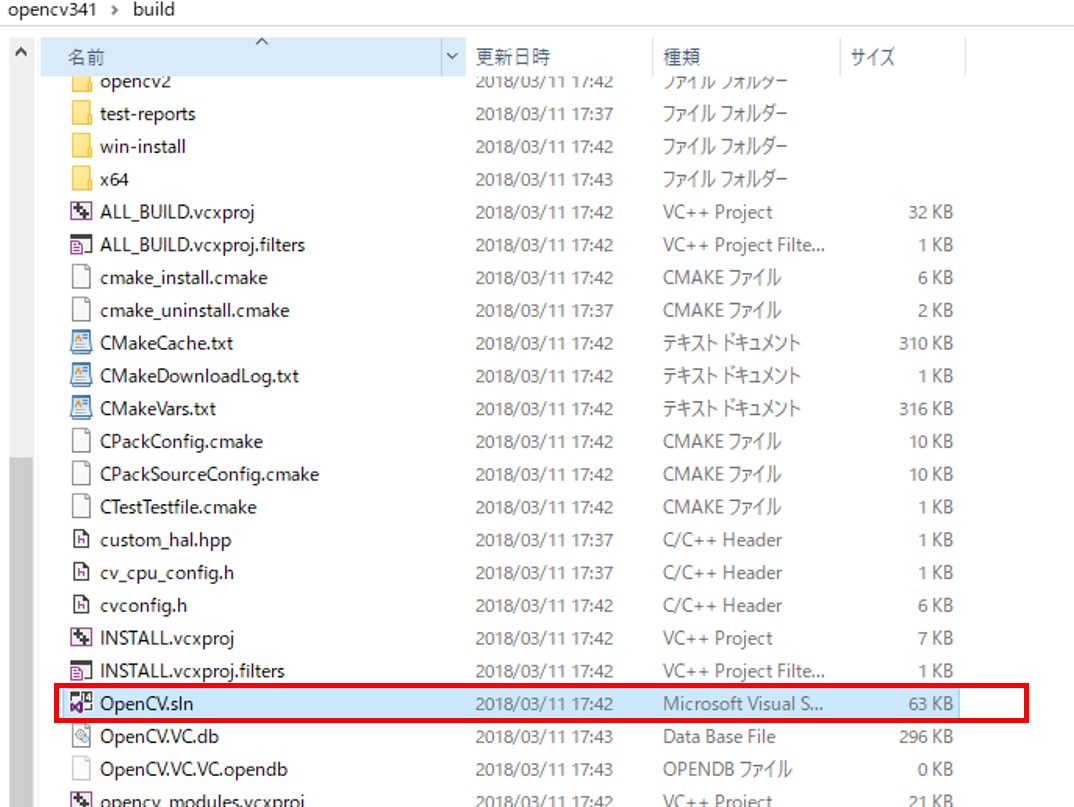Select the custom_hal.hpp header file icon
Viewport: 1074px width, 807px height.
[x=82, y=540]
